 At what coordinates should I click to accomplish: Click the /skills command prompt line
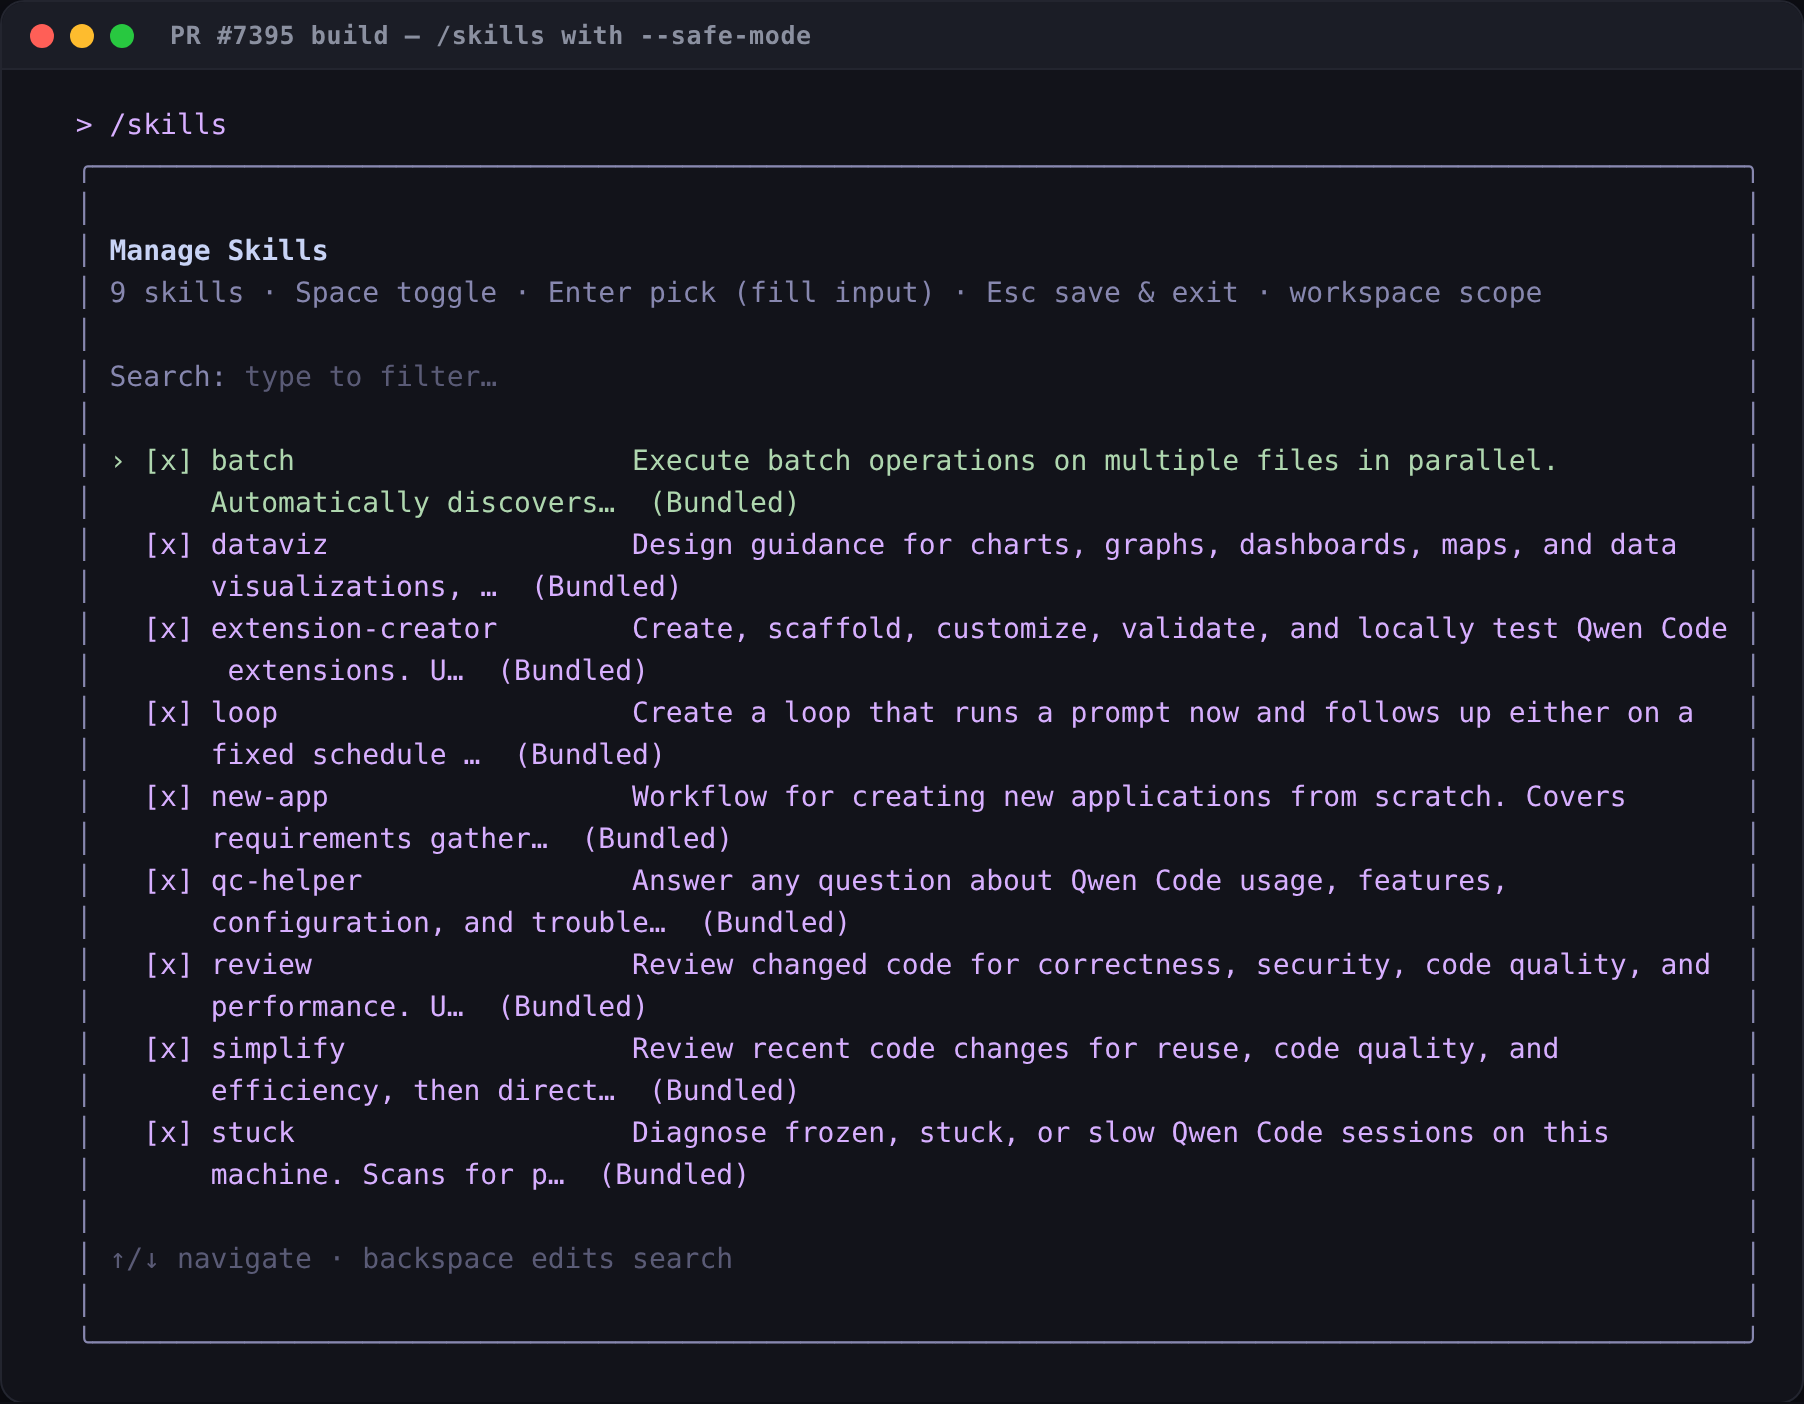click(152, 125)
